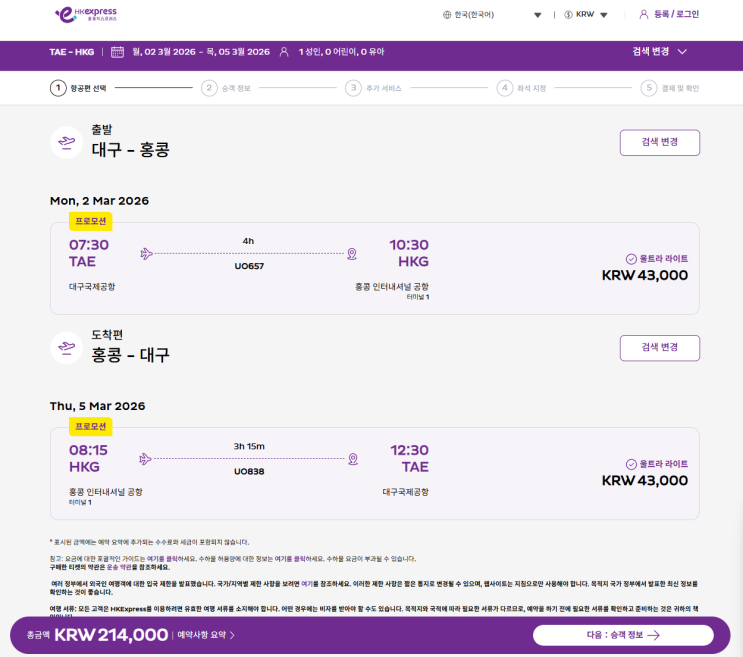Select step 3 추가 서비스
The image size is (743, 657).
point(373,88)
